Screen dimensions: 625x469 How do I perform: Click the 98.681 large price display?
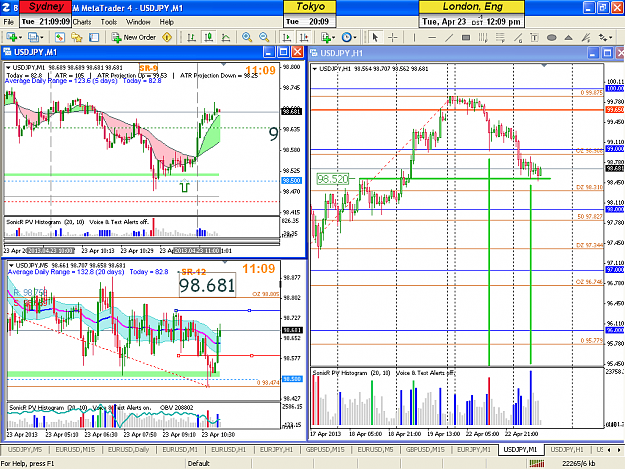pos(207,285)
